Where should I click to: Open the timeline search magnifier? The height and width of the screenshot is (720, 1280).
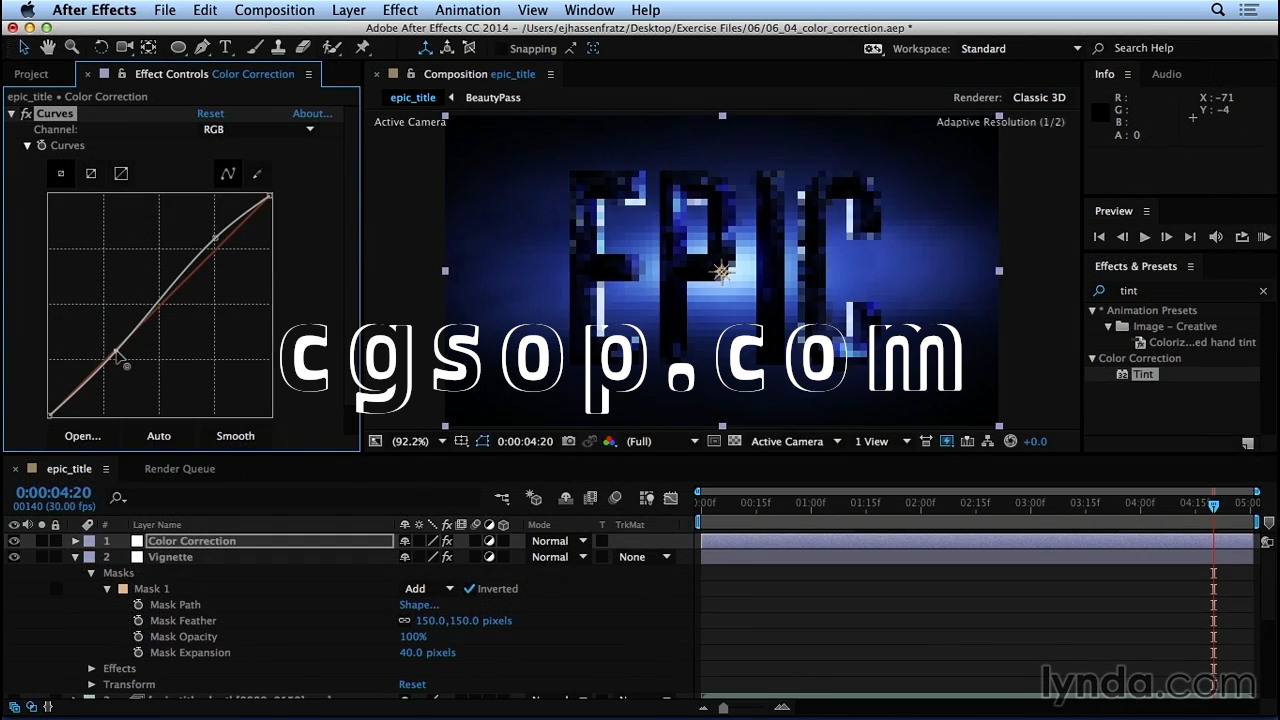tap(118, 498)
